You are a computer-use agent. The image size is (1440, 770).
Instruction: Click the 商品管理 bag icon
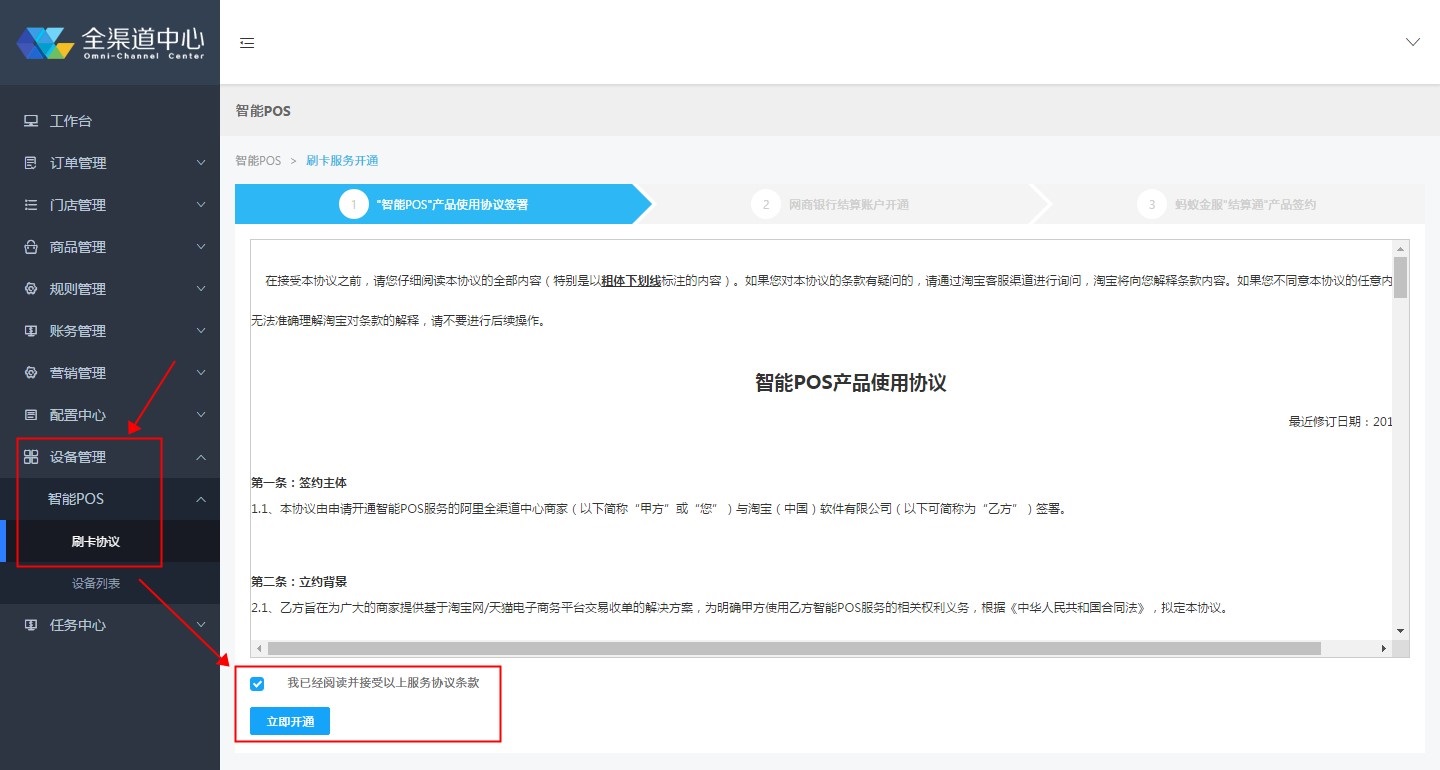[31, 247]
